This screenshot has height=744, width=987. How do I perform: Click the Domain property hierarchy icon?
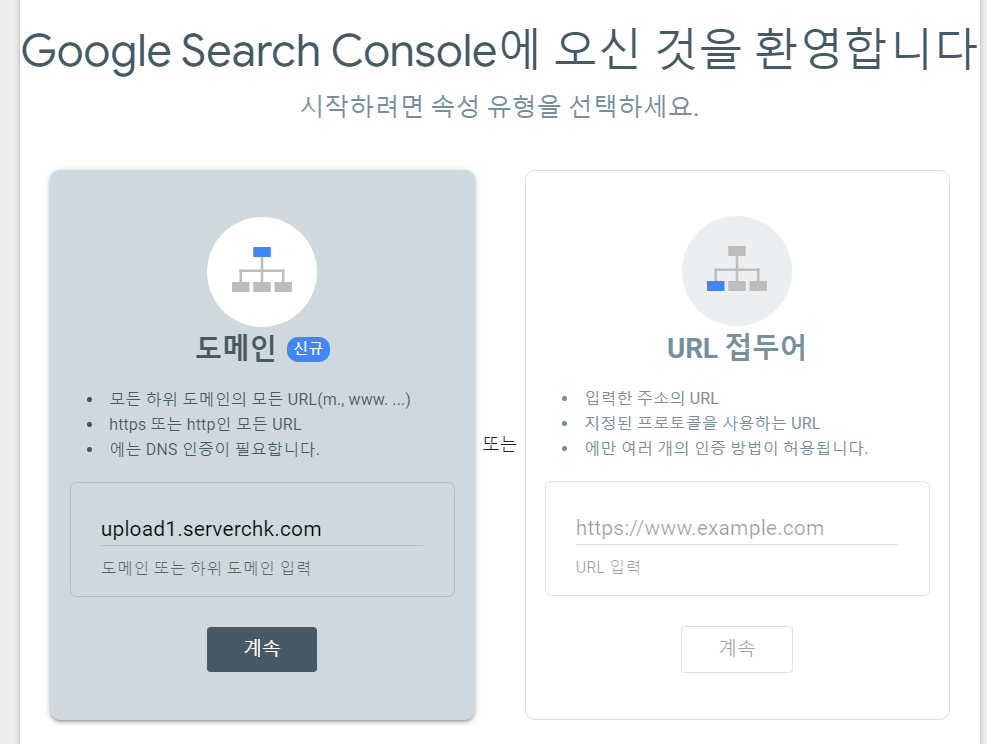(262, 272)
